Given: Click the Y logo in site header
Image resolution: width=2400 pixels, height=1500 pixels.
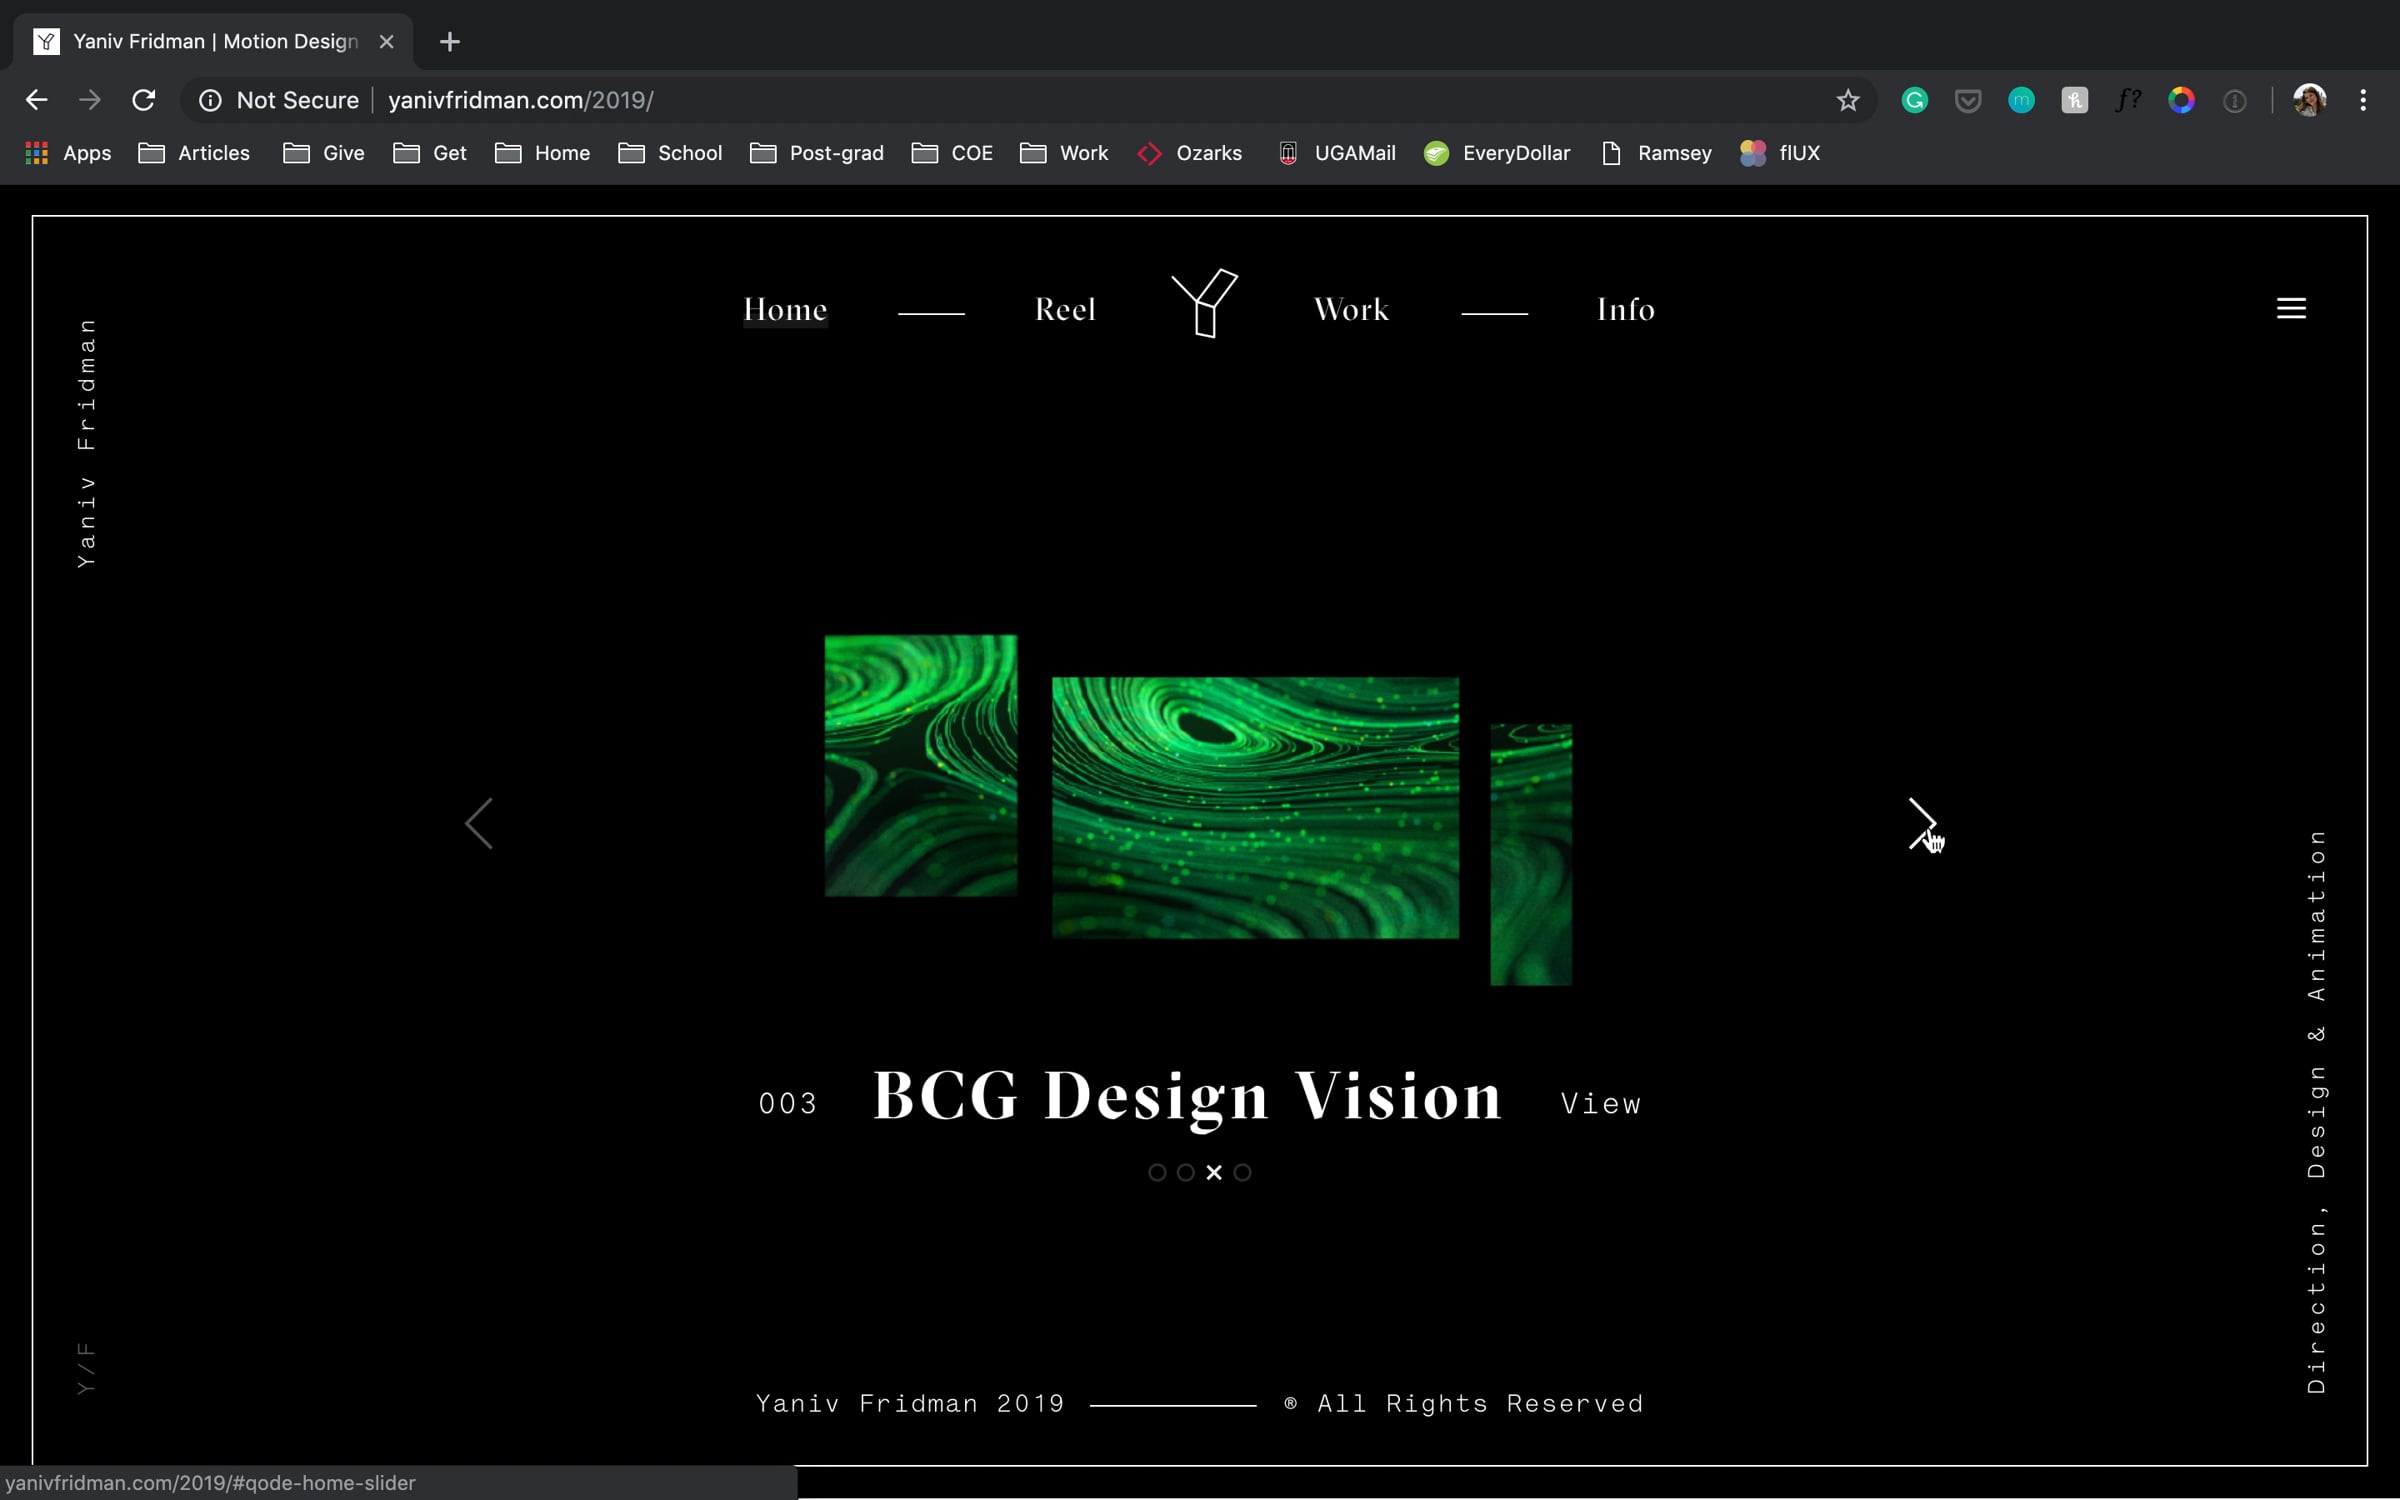Looking at the screenshot, I should 1205,303.
